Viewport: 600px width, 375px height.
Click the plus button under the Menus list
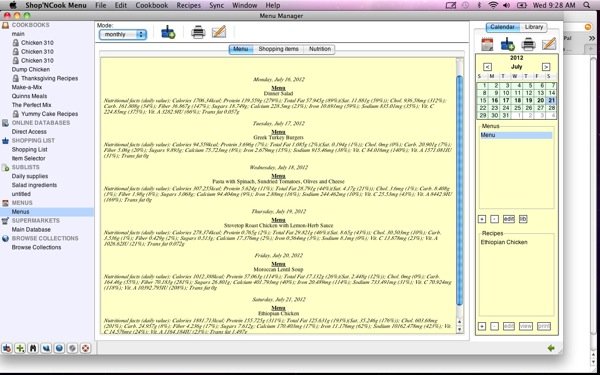482,219
